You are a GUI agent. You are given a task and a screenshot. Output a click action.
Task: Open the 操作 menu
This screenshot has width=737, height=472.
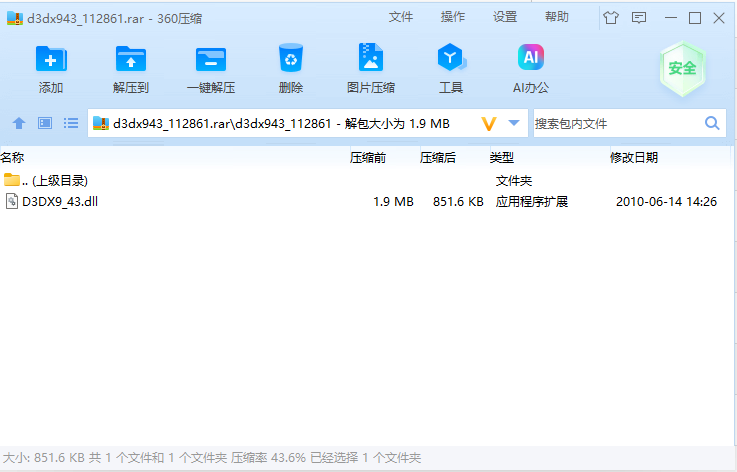click(453, 17)
